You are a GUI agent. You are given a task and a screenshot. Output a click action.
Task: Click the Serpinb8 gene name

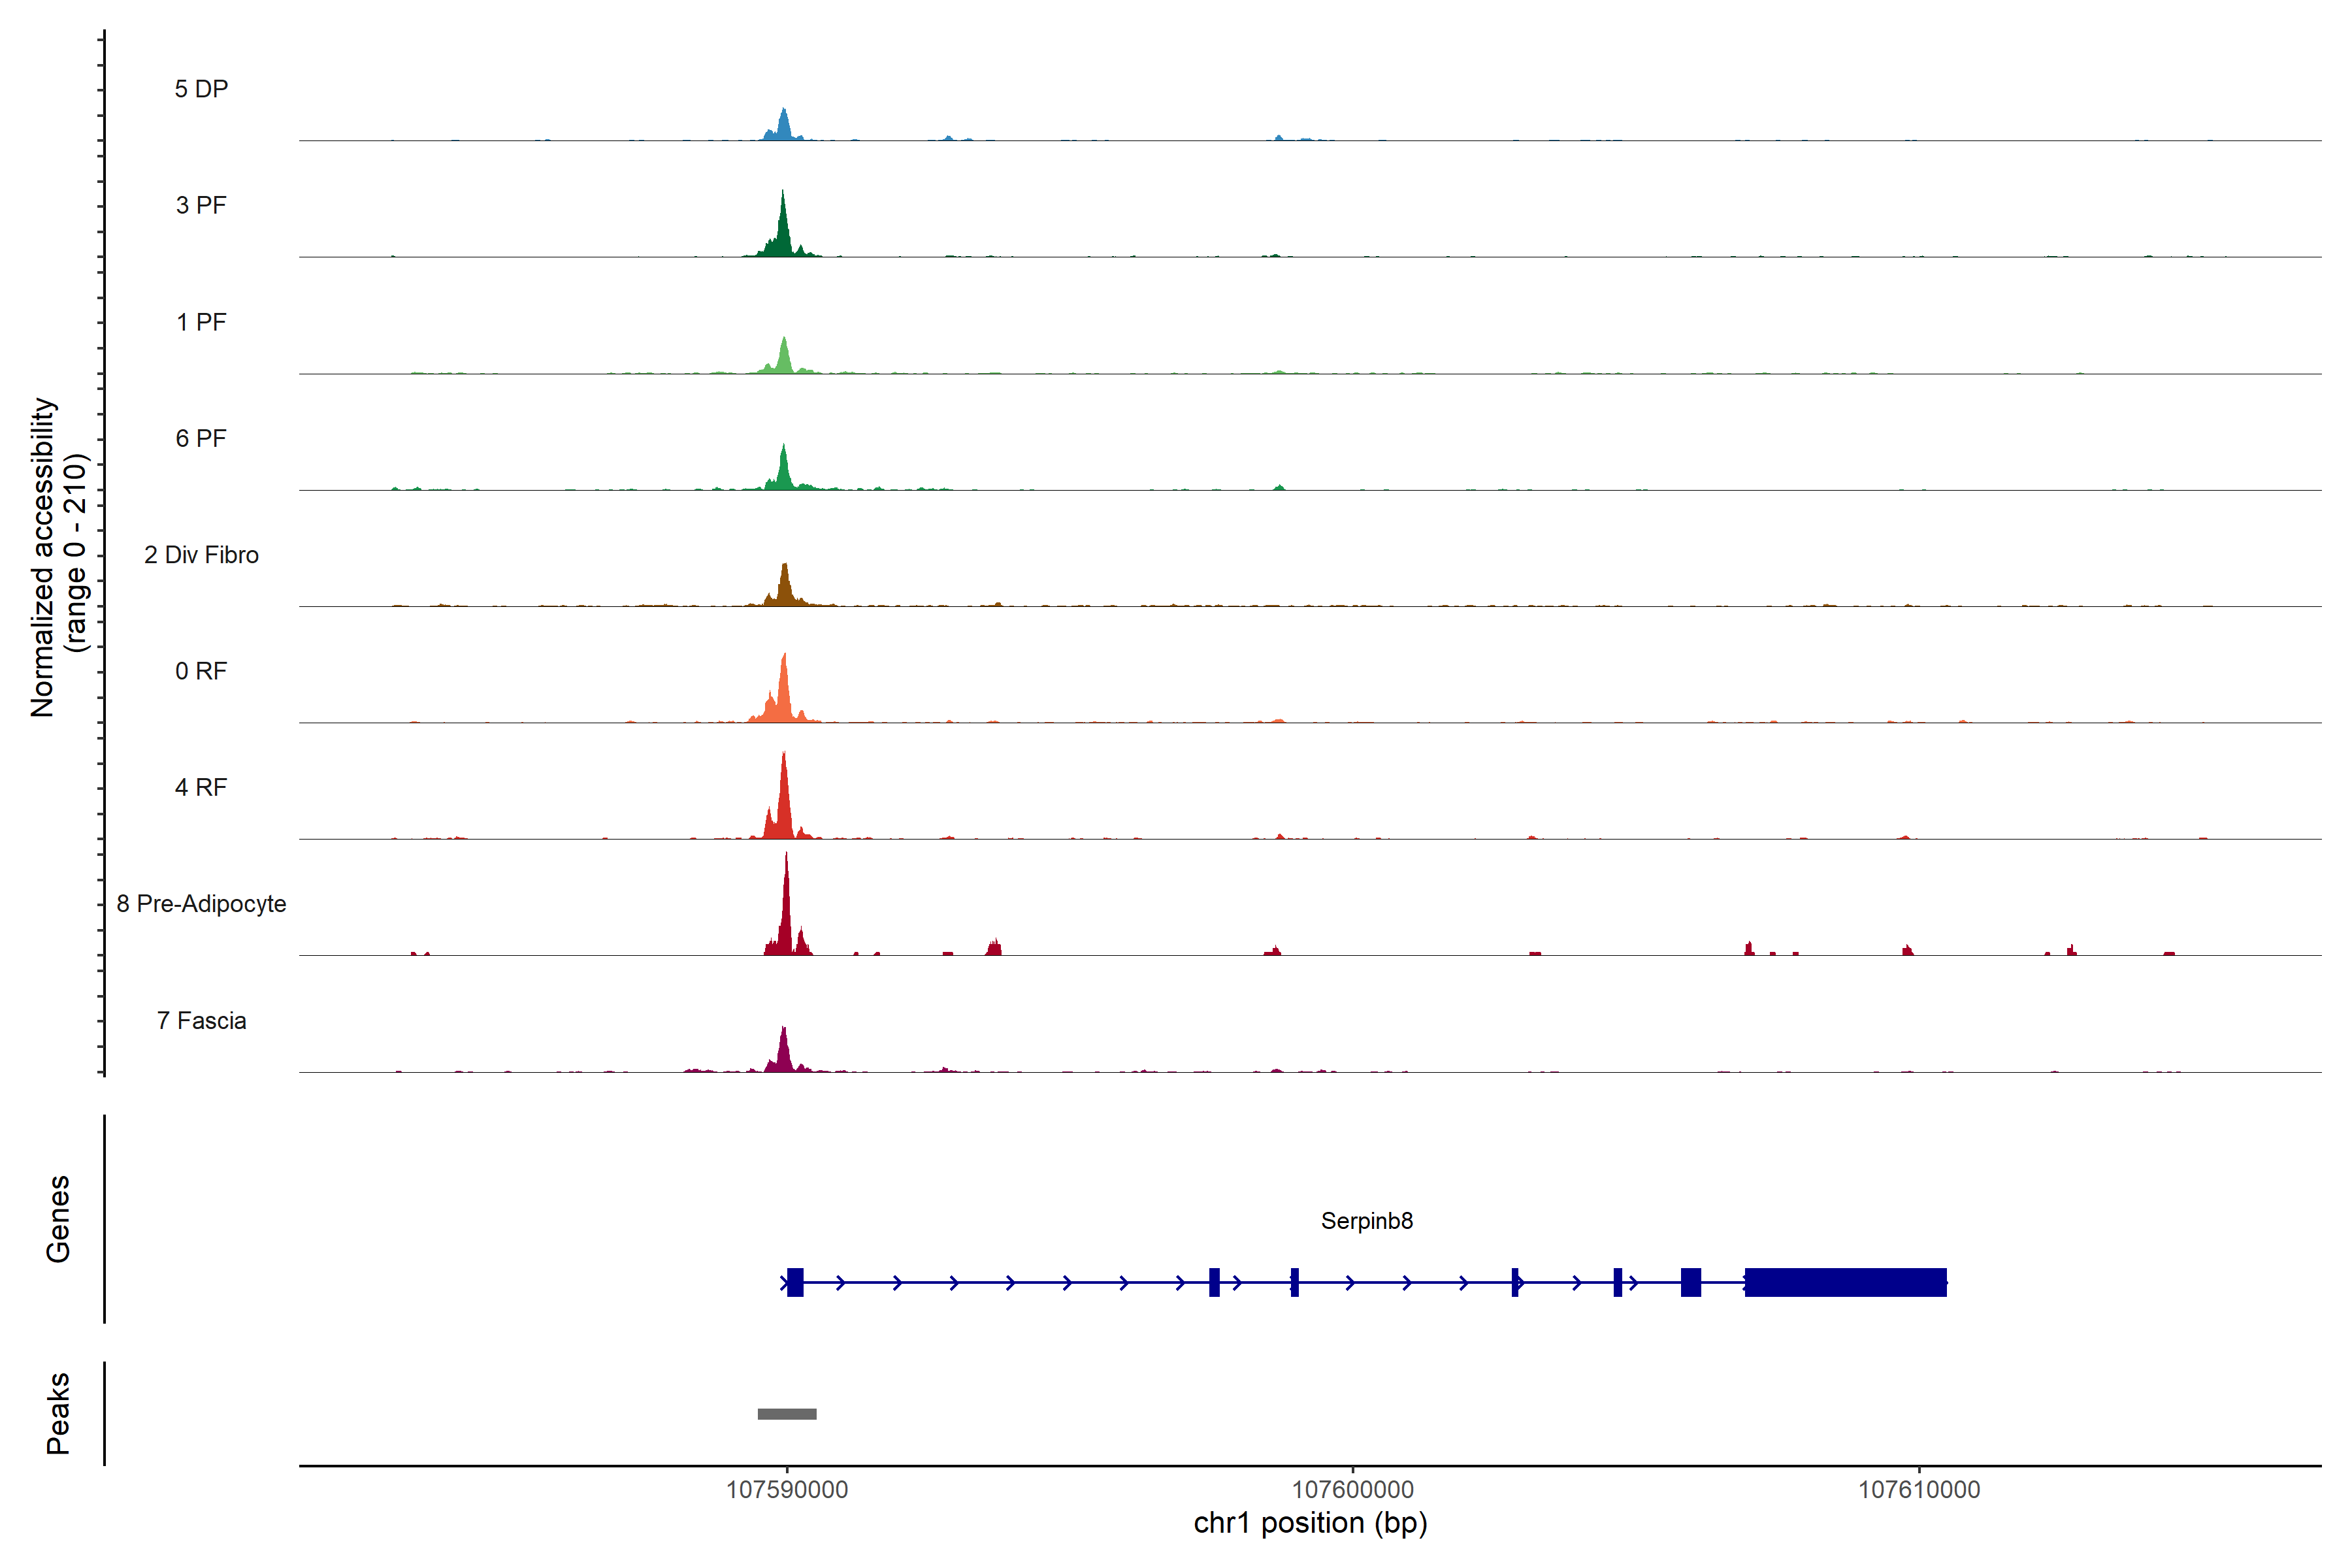[x=1366, y=1221]
